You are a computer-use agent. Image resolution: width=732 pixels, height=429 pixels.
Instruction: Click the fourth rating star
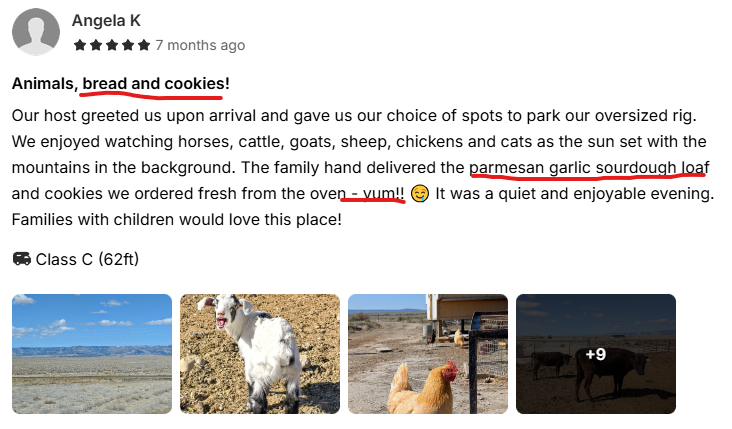coord(128,45)
